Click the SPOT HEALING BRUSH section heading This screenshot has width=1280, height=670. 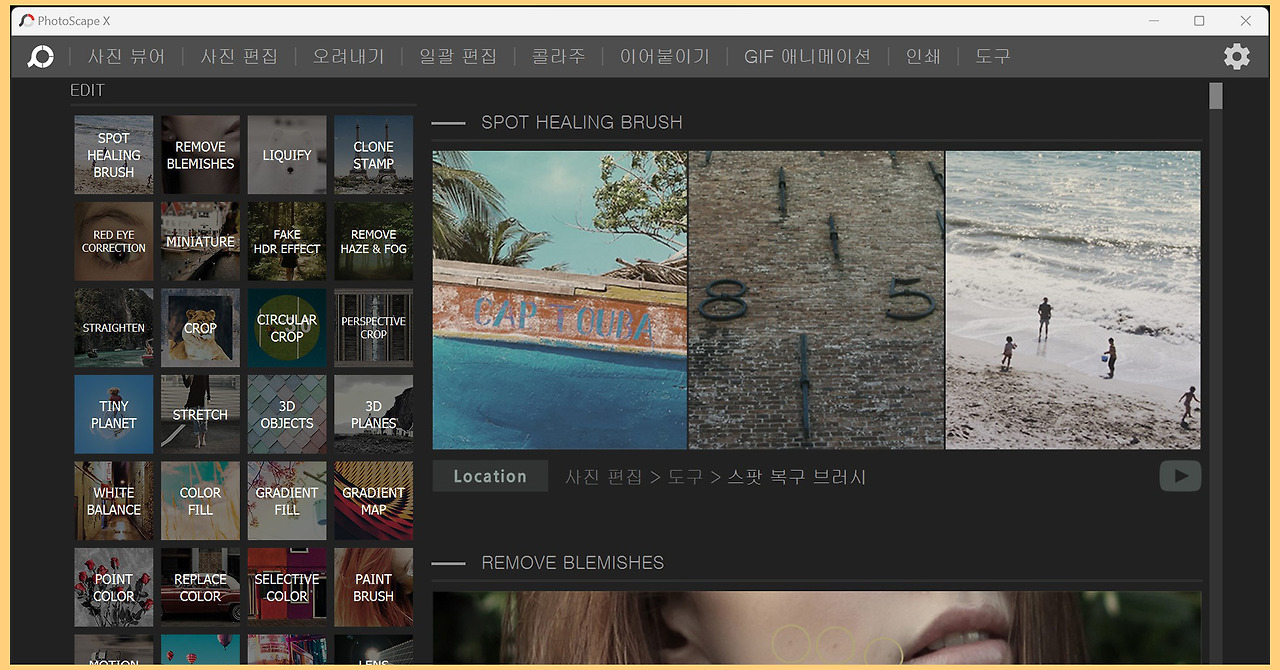[582, 122]
